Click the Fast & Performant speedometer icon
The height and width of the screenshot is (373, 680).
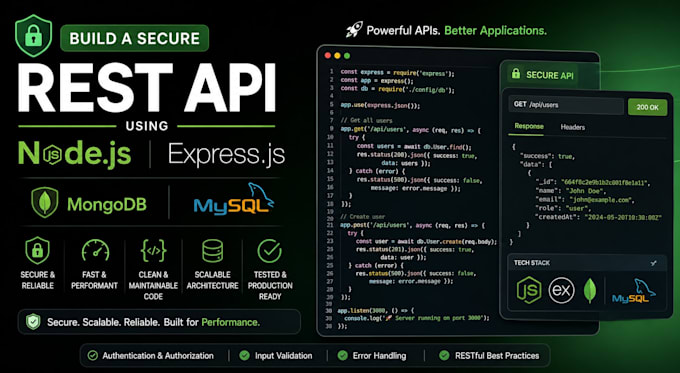coord(95,250)
